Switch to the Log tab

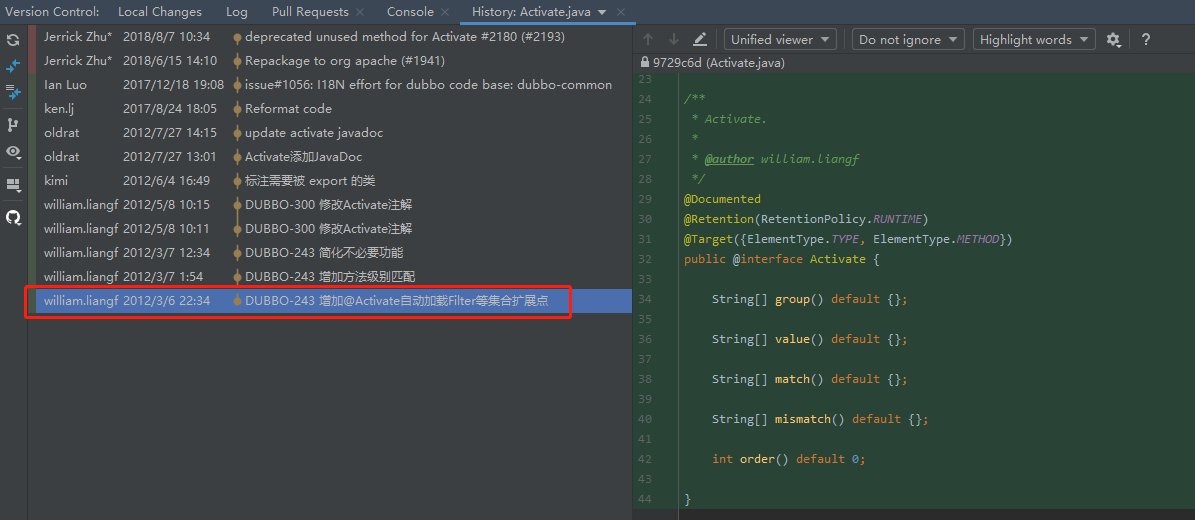(x=237, y=12)
